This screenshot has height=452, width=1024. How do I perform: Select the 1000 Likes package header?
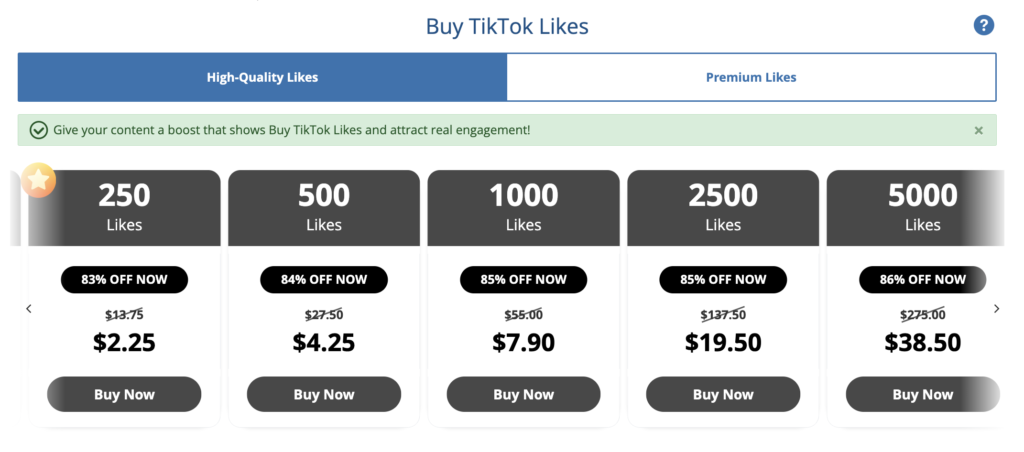[x=523, y=207]
